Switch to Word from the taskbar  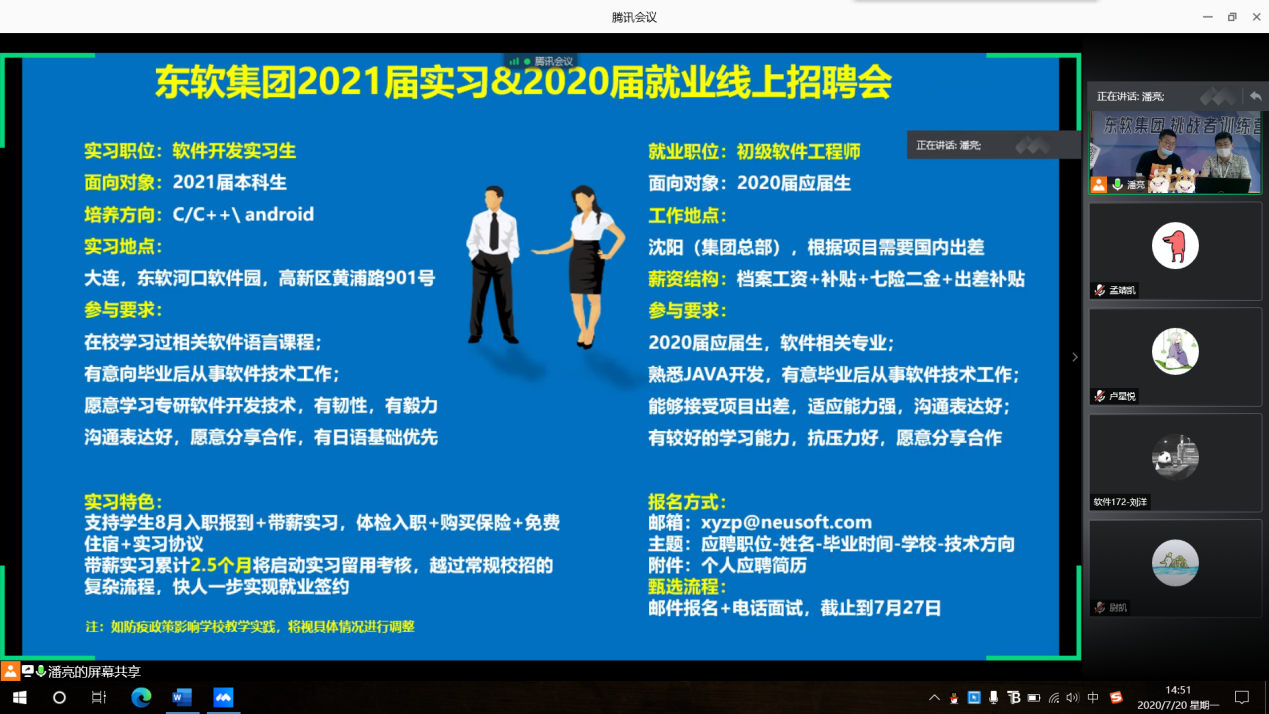pyautogui.click(x=182, y=697)
